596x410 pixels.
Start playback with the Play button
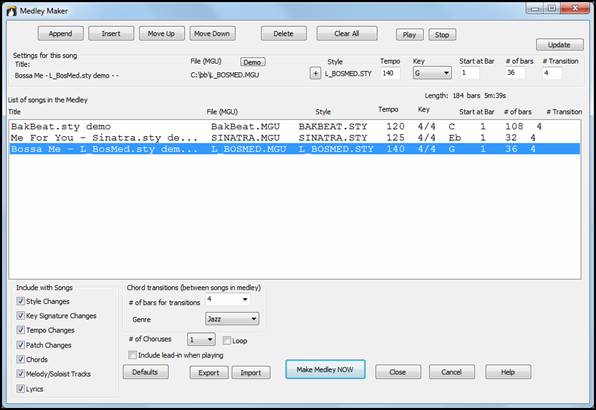click(x=409, y=35)
